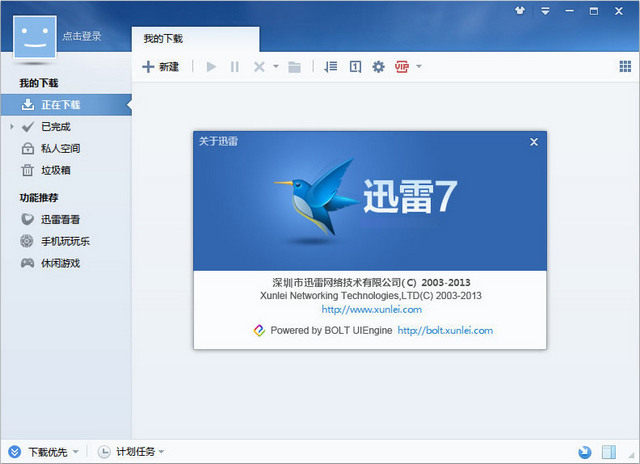Close the 关于迅雷 about dialog
Image resolution: width=640 pixels, height=464 pixels.
click(x=534, y=142)
